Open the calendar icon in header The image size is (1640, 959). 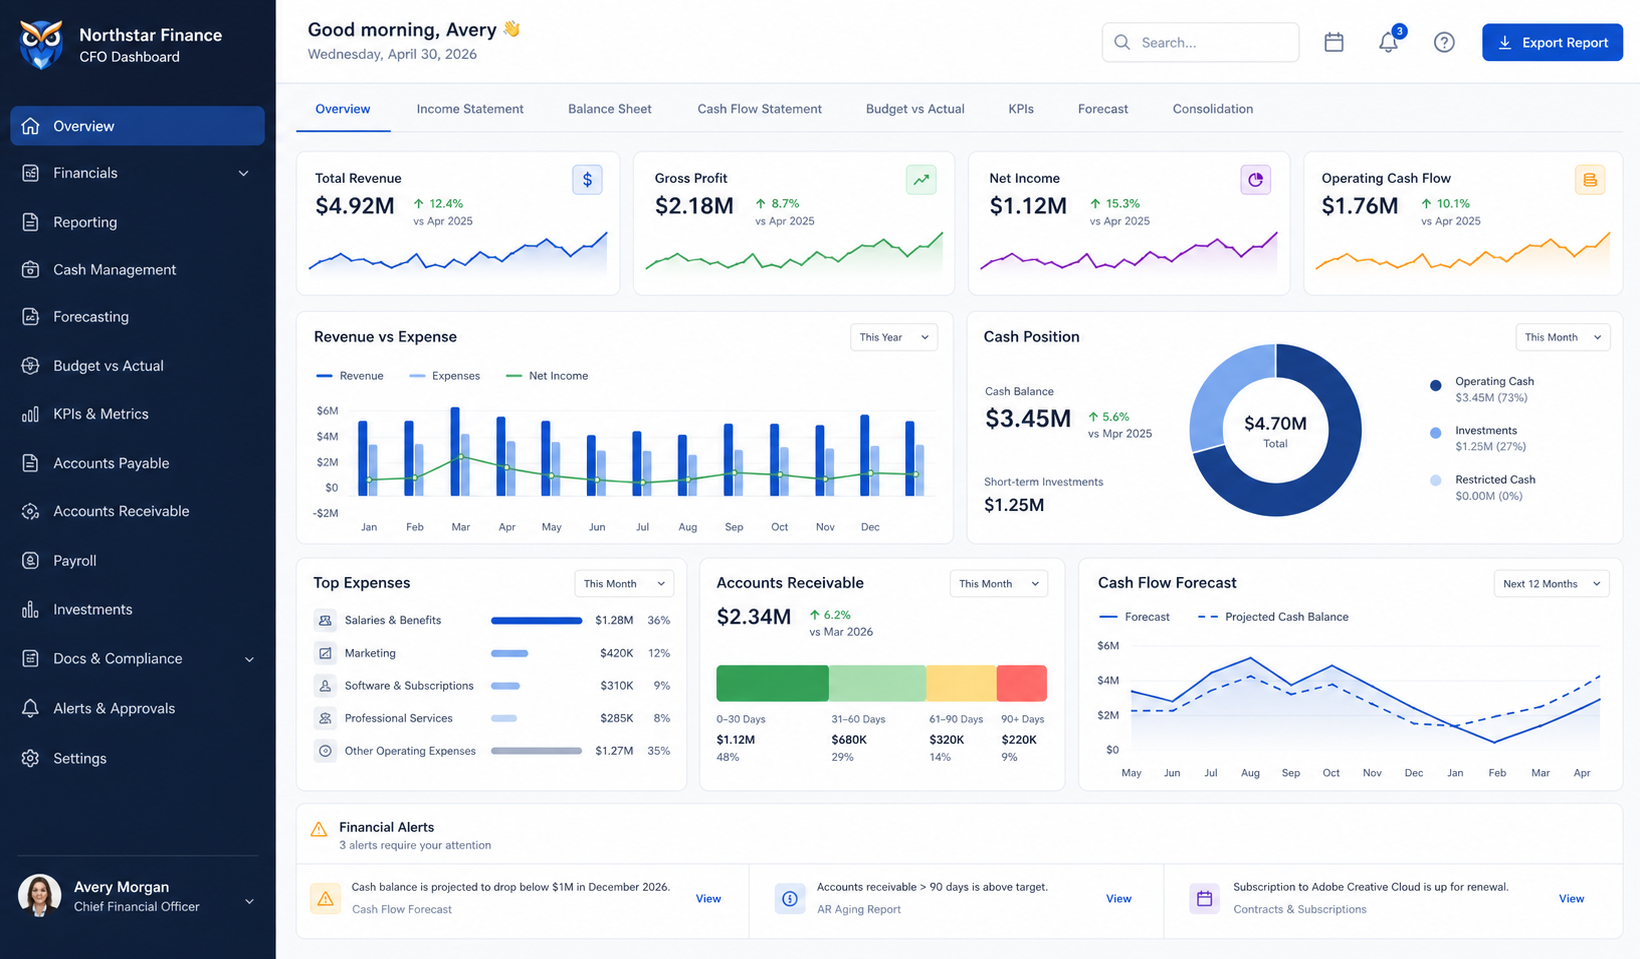(x=1334, y=42)
